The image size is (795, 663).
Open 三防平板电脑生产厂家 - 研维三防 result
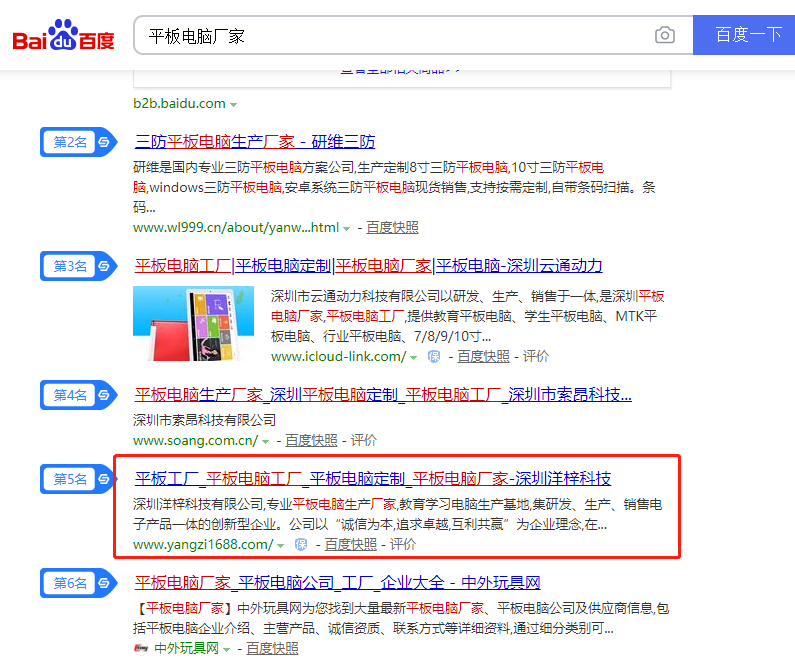tap(255, 141)
